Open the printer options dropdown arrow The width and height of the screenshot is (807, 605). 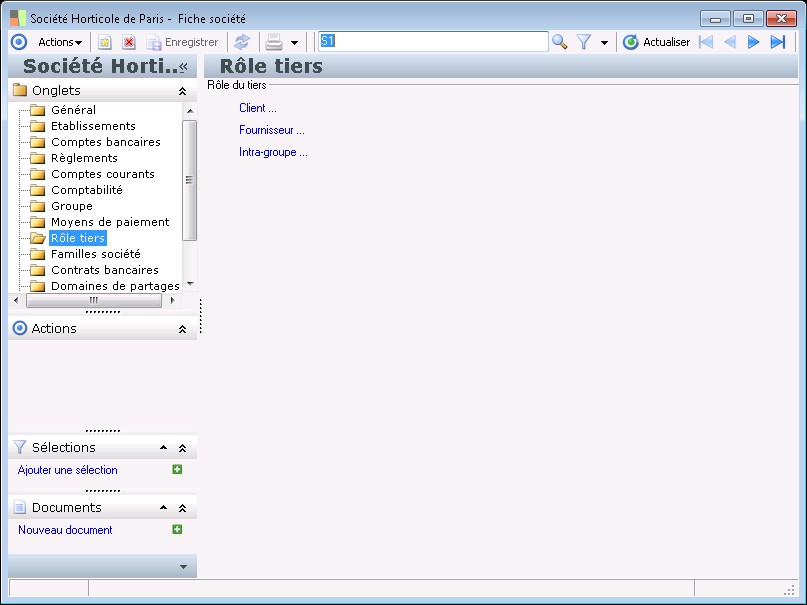(294, 43)
